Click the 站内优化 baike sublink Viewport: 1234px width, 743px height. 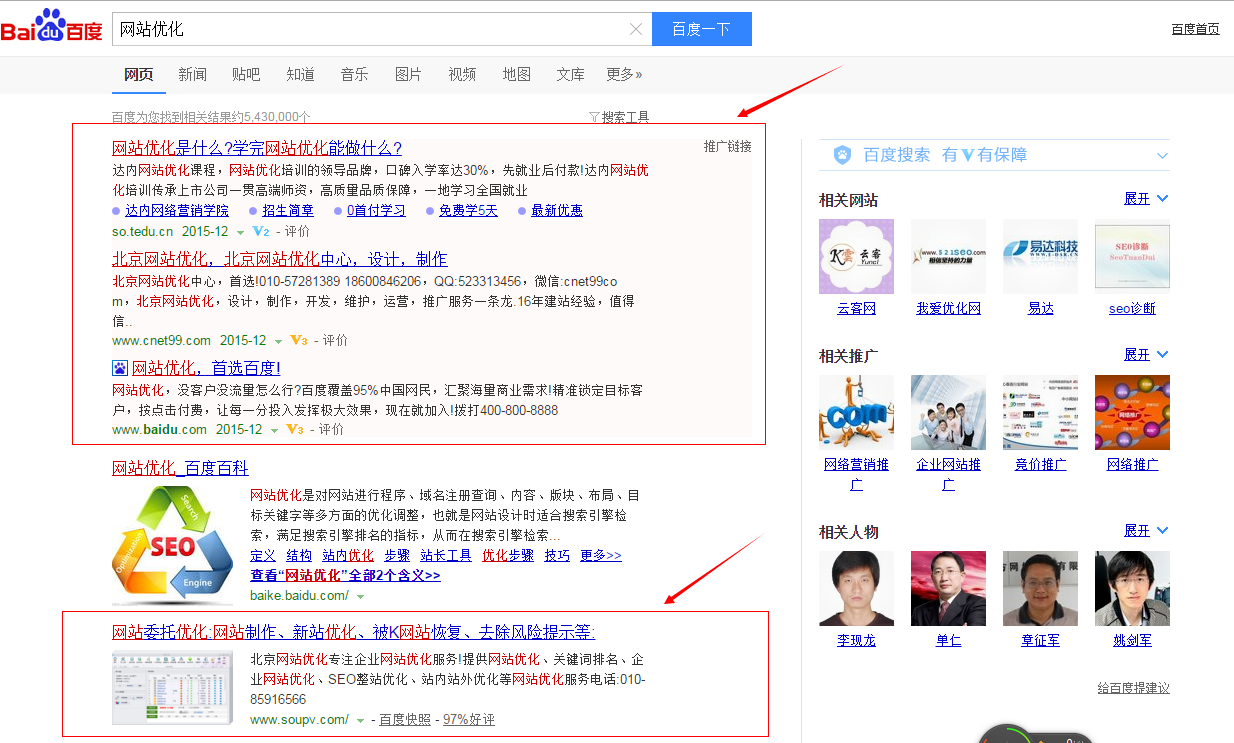click(x=347, y=555)
